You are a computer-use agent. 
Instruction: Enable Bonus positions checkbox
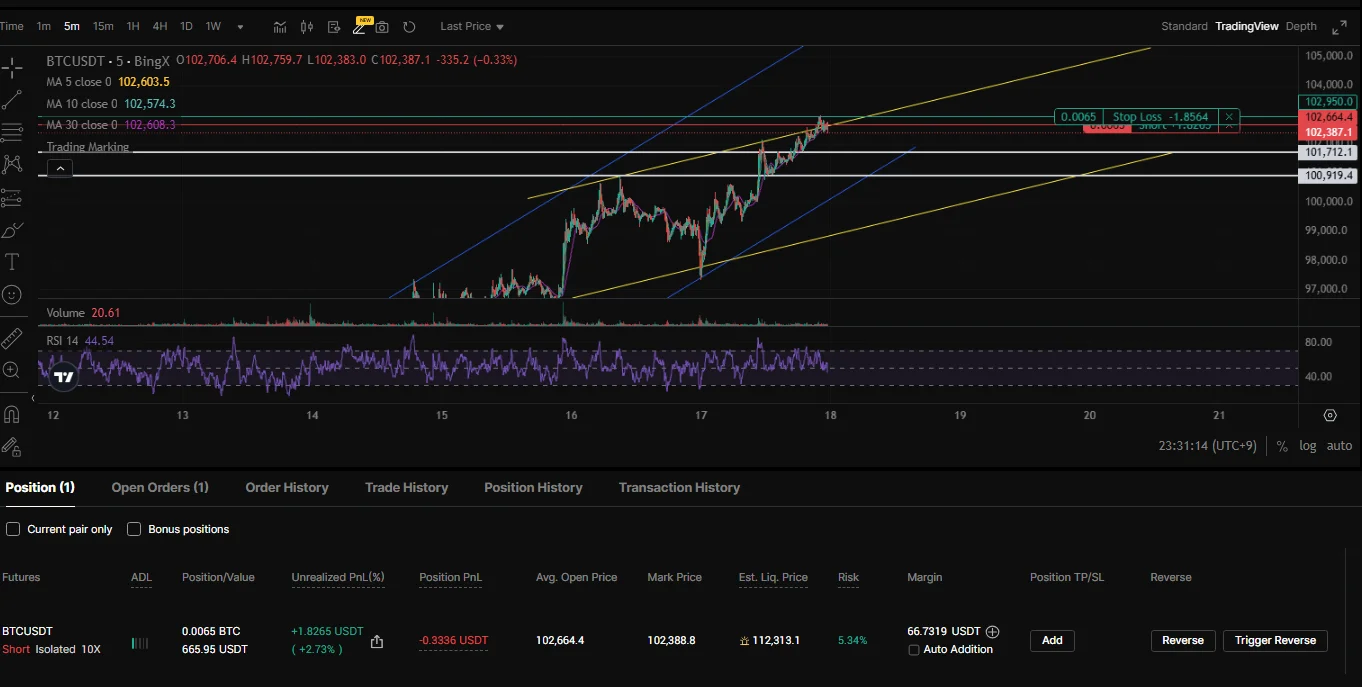point(134,529)
